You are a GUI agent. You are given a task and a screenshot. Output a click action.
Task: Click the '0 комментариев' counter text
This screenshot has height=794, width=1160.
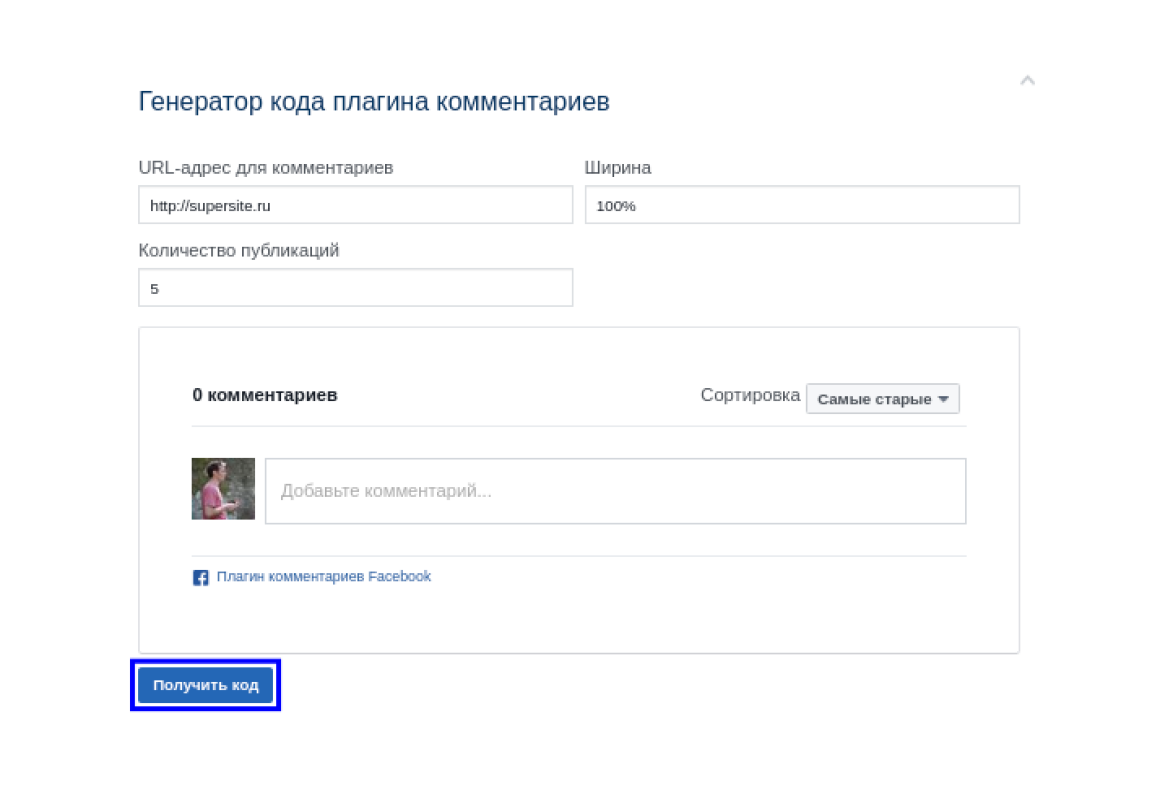pyautogui.click(x=265, y=395)
